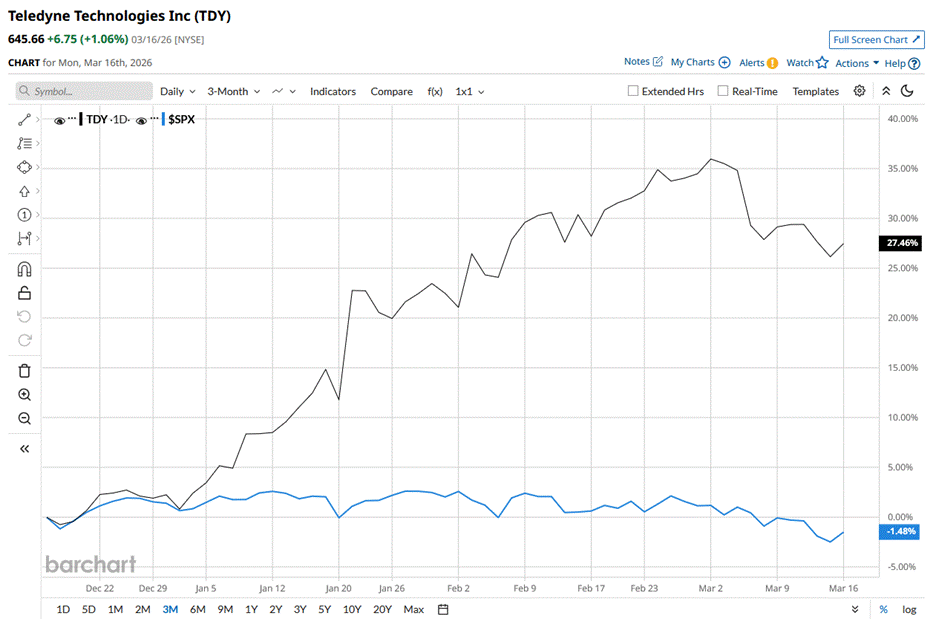Expand the 3-Month period dropdown

coord(233,91)
